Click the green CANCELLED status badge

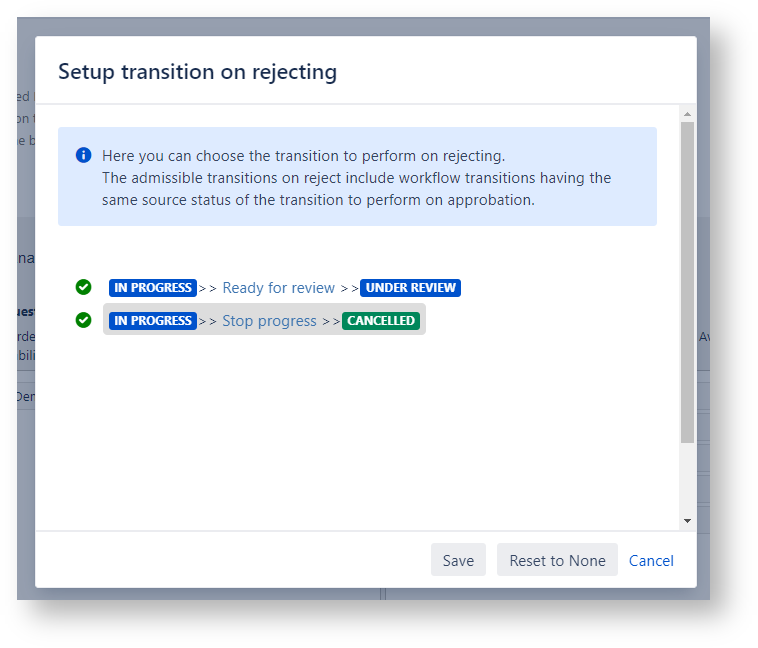pyautogui.click(x=381, y=321)
